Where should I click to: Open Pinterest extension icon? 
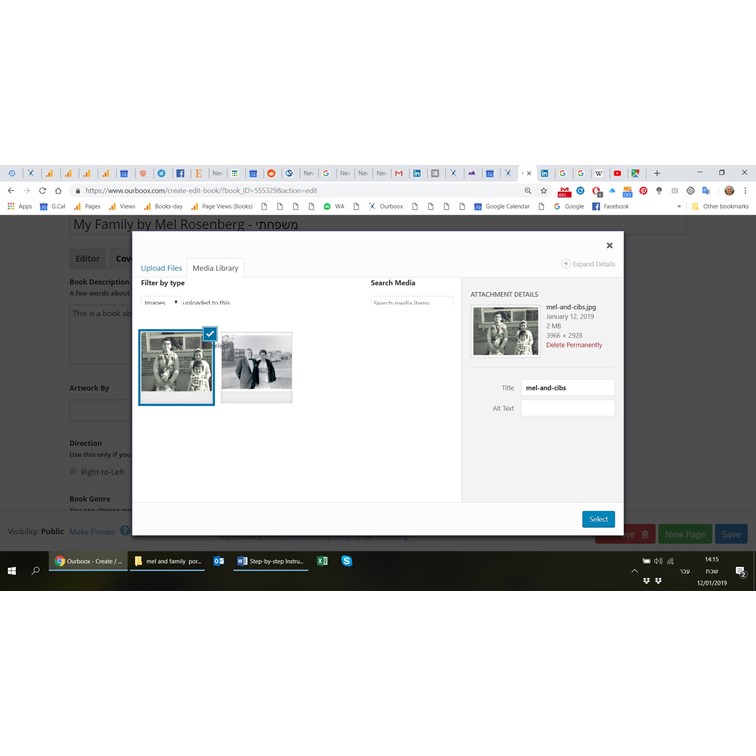(643, 190)
